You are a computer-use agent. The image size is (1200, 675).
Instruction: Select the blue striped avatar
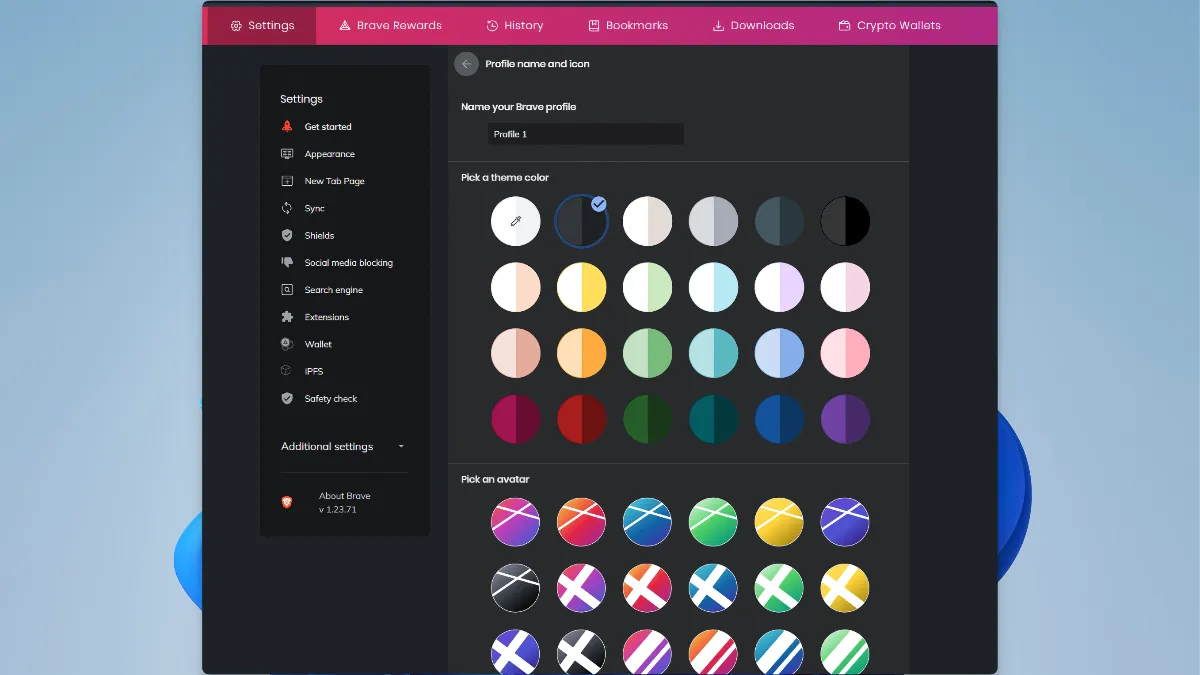tap(780, 652)
